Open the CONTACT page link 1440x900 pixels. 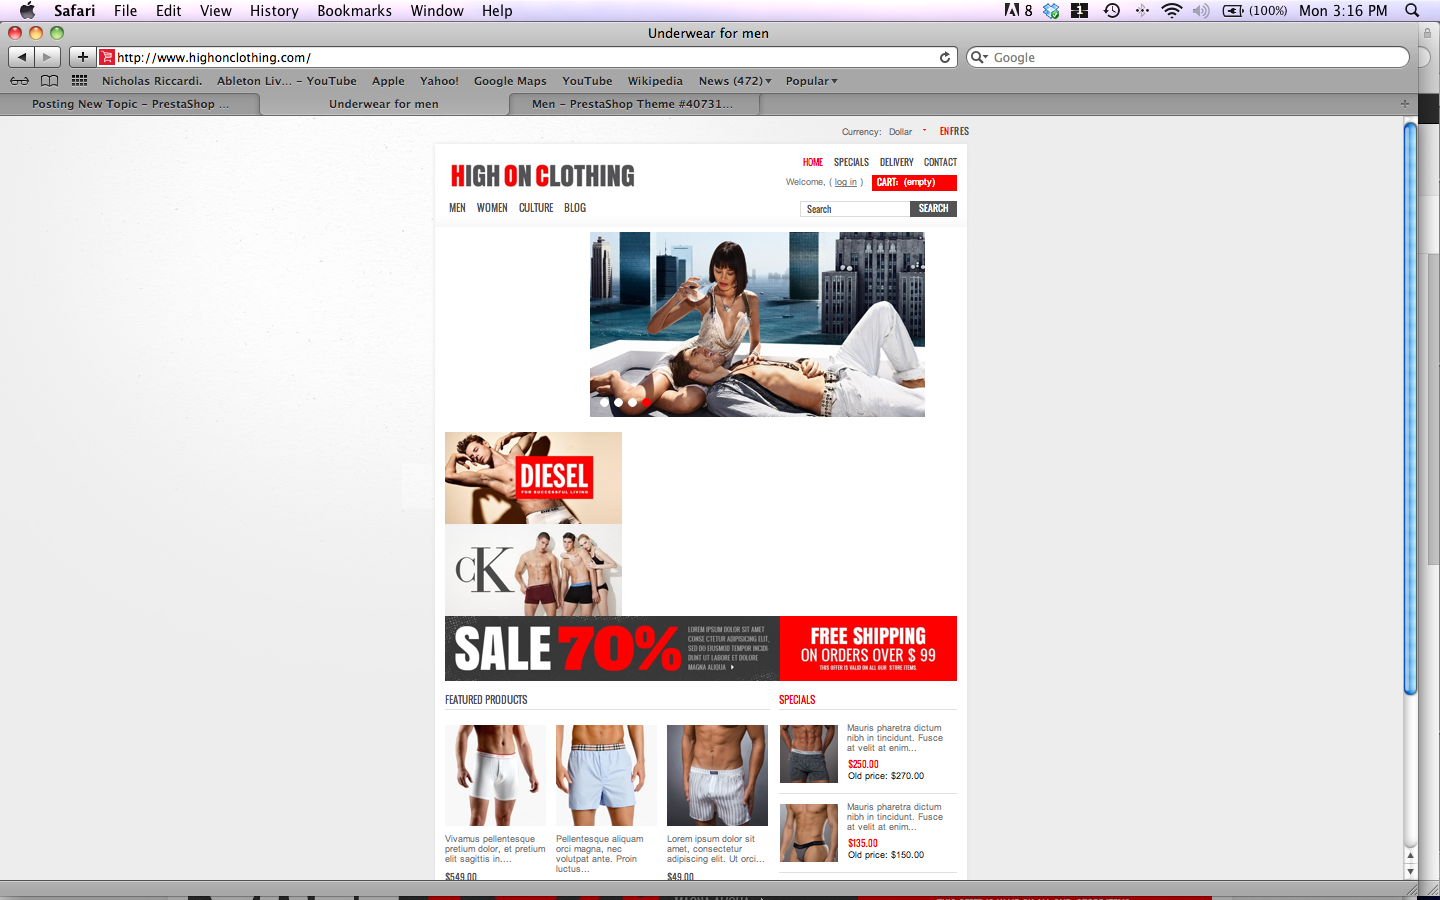(x=940, y=162)
